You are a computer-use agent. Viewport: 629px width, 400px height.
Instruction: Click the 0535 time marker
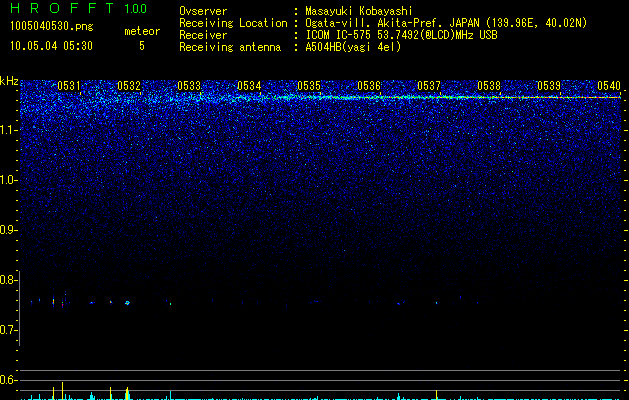tap(309, 85)
